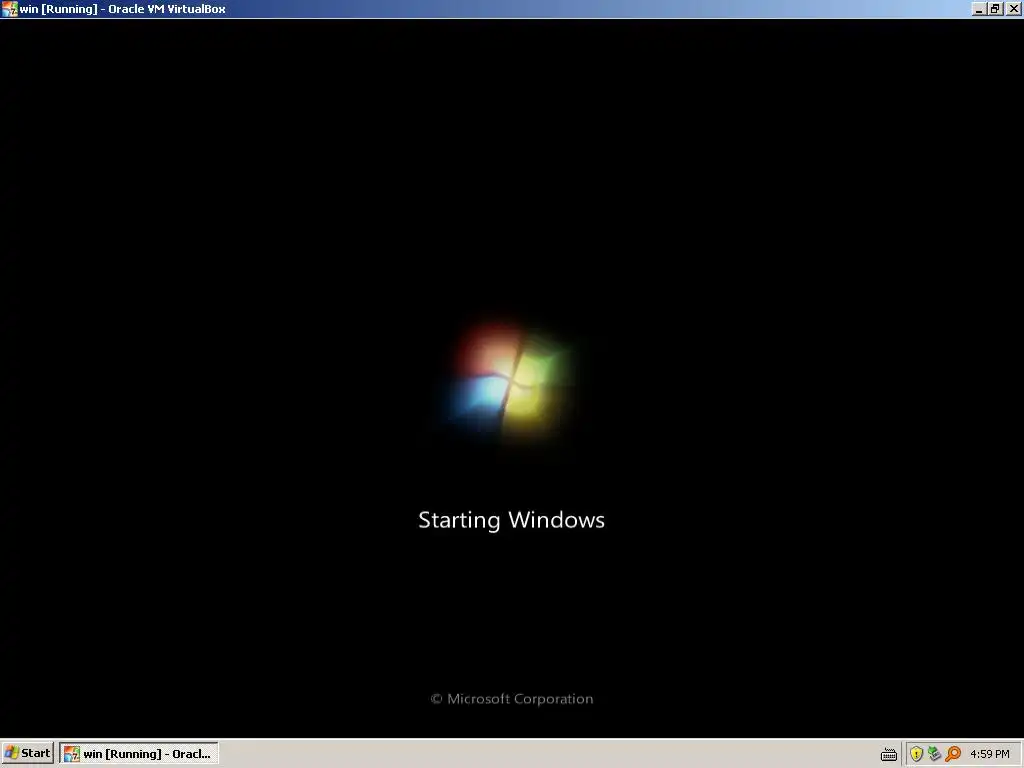Click the window title bar text
Viewport: 1024px width, 768px height.
point(122,9)
